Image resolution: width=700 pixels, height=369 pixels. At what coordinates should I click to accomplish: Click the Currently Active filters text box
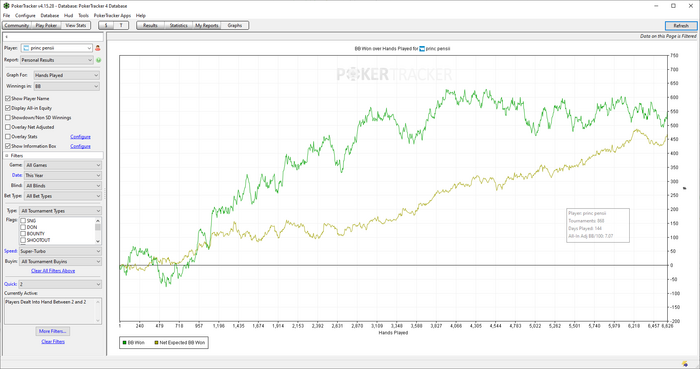[53, 311]
